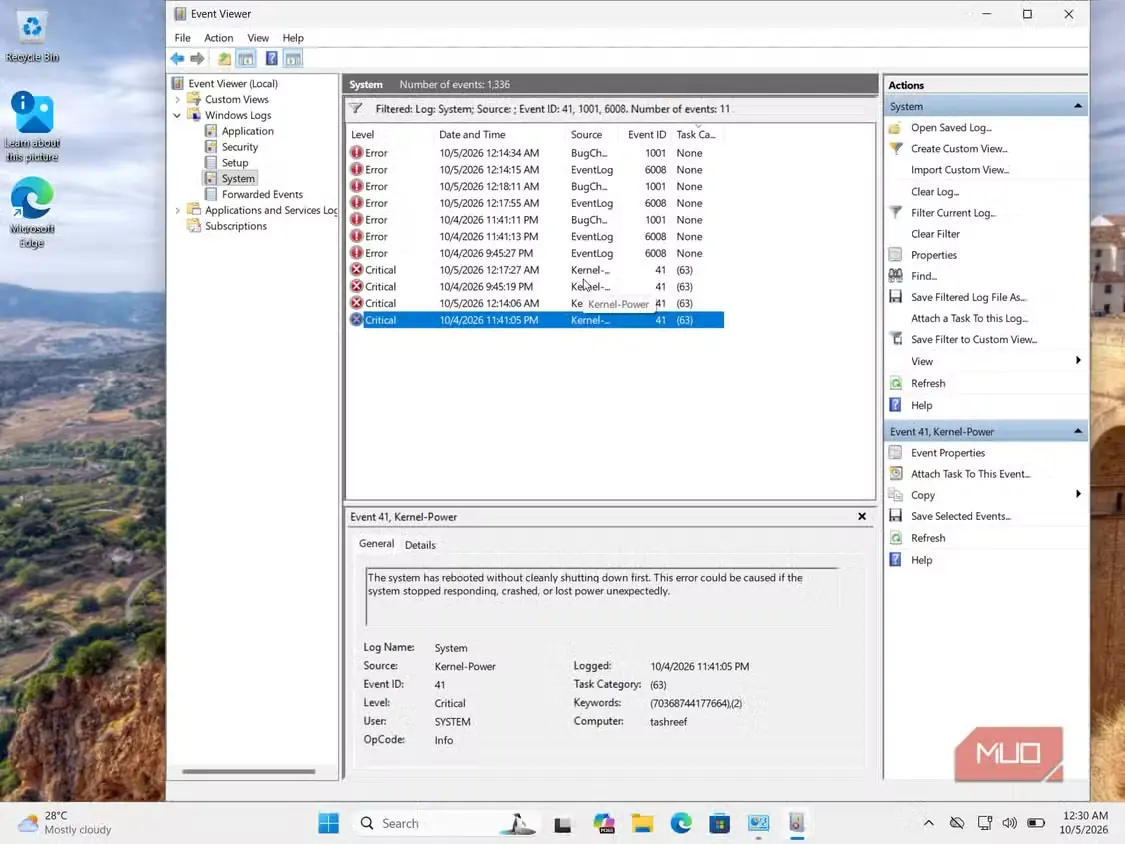Switch to the Details tab
This screenshot has width=1125, height=844.
click(x=420, y=545)
